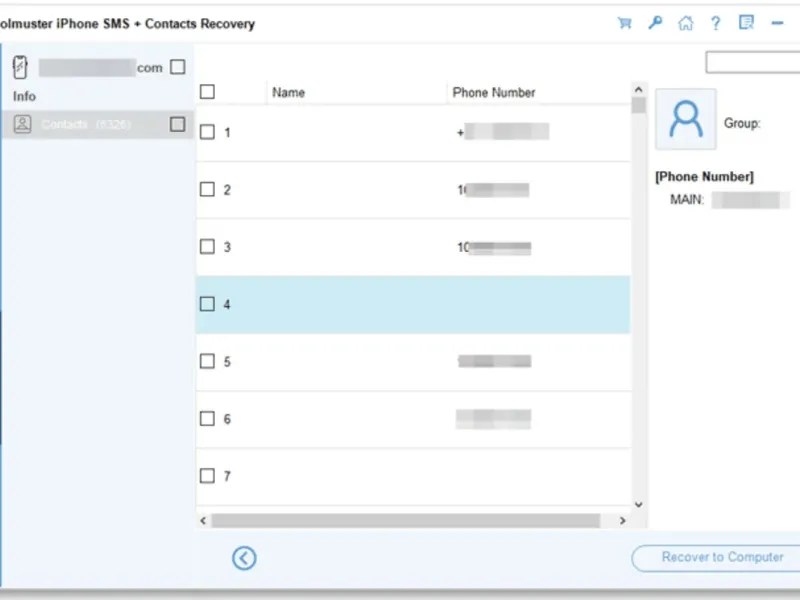
Task: Click the vertical scrollbar thumb
Action: point(638,105)
